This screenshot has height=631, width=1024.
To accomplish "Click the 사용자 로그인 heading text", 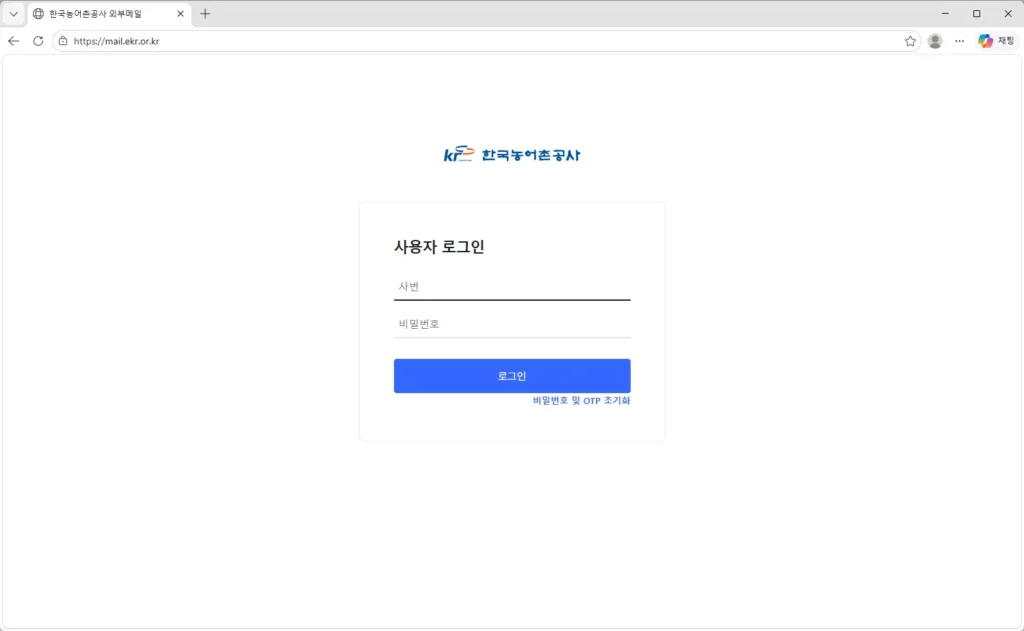I will (x=439, y=247).
